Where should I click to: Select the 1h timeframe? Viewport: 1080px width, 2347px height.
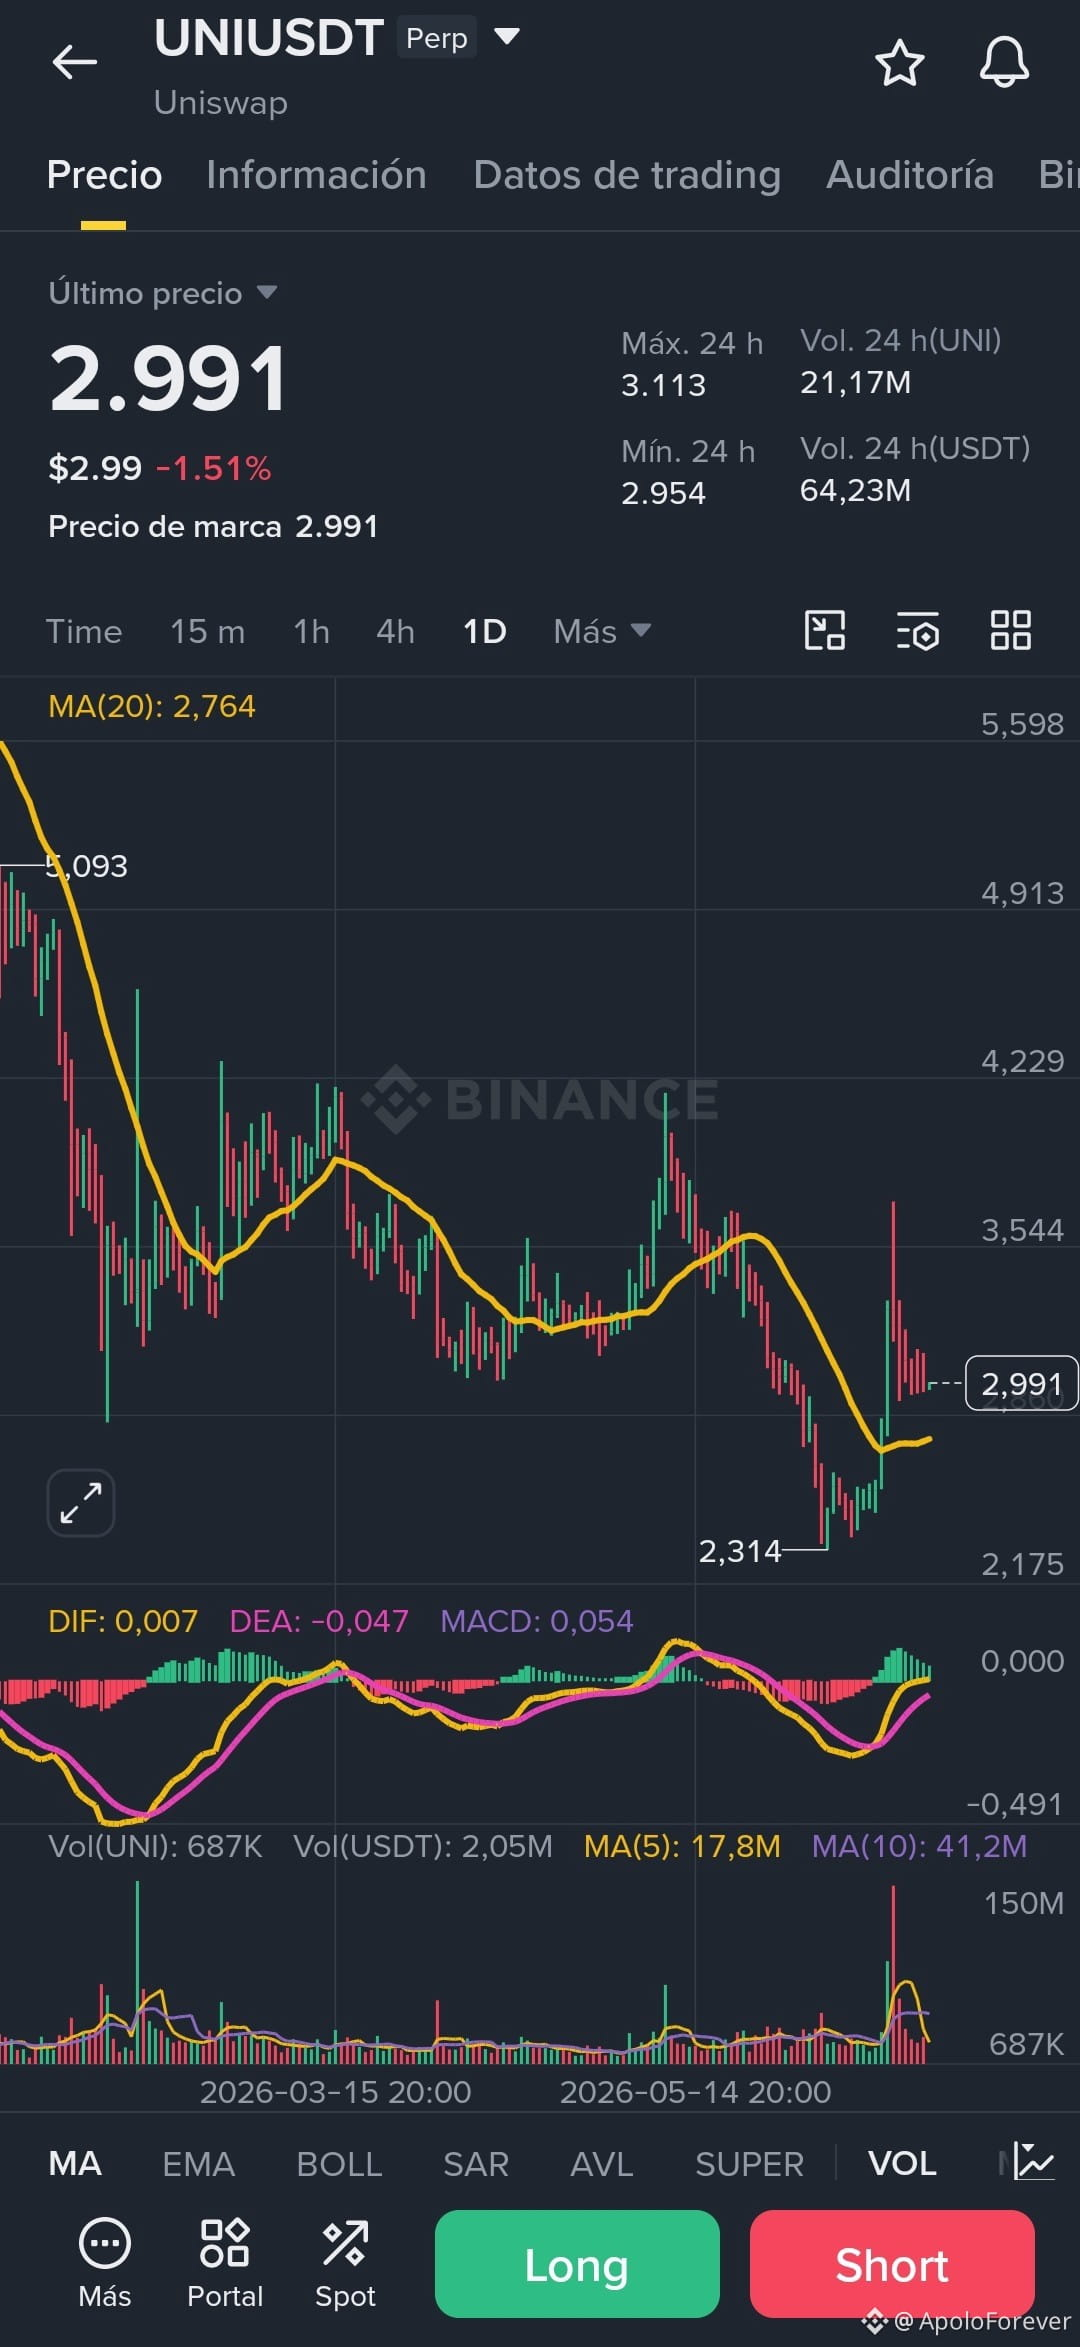click(311, 632)
